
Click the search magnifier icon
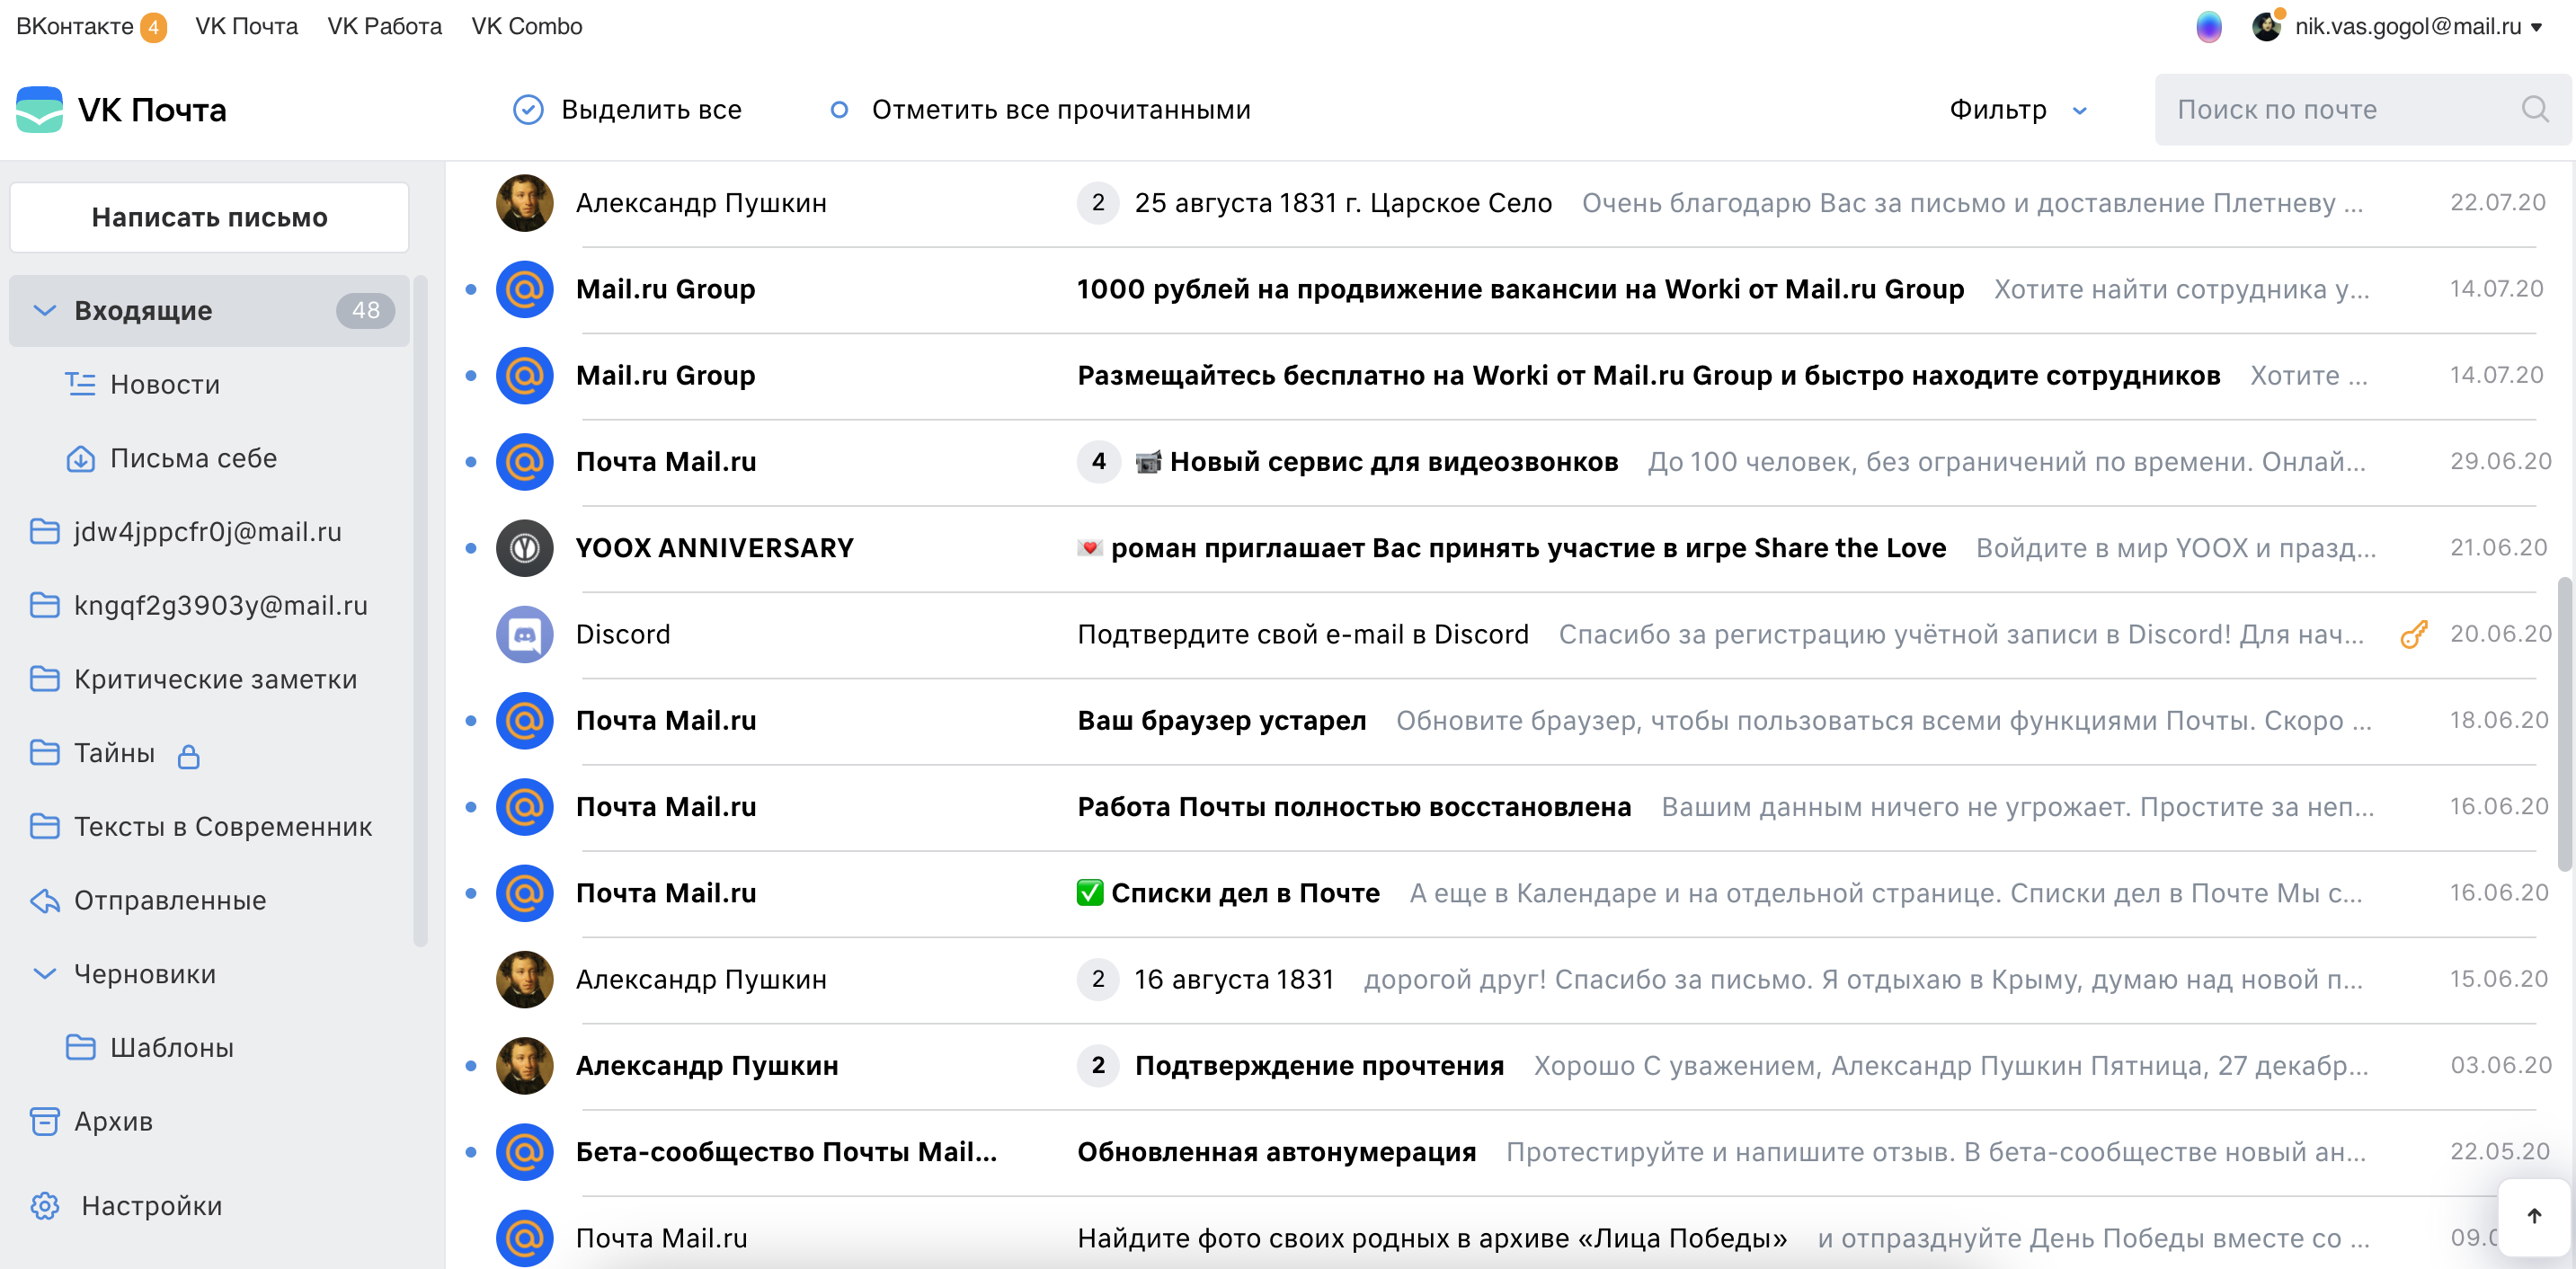point(2534,109)
